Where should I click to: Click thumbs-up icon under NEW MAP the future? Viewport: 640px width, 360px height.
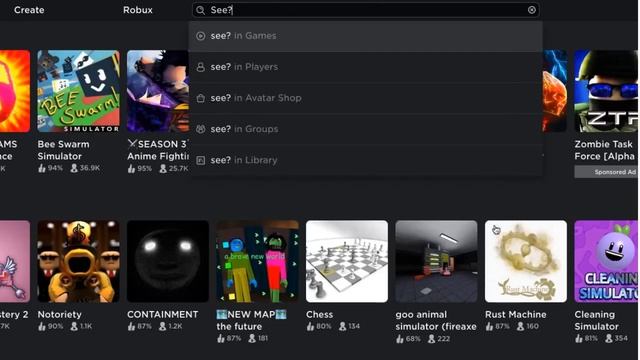point(221,338)
